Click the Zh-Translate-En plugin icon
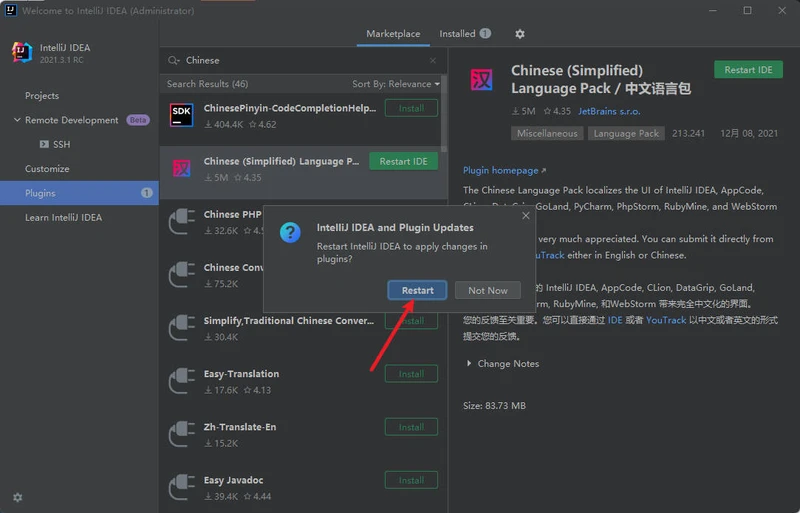Viewport: 800px width, 513px height. point(181,434)
